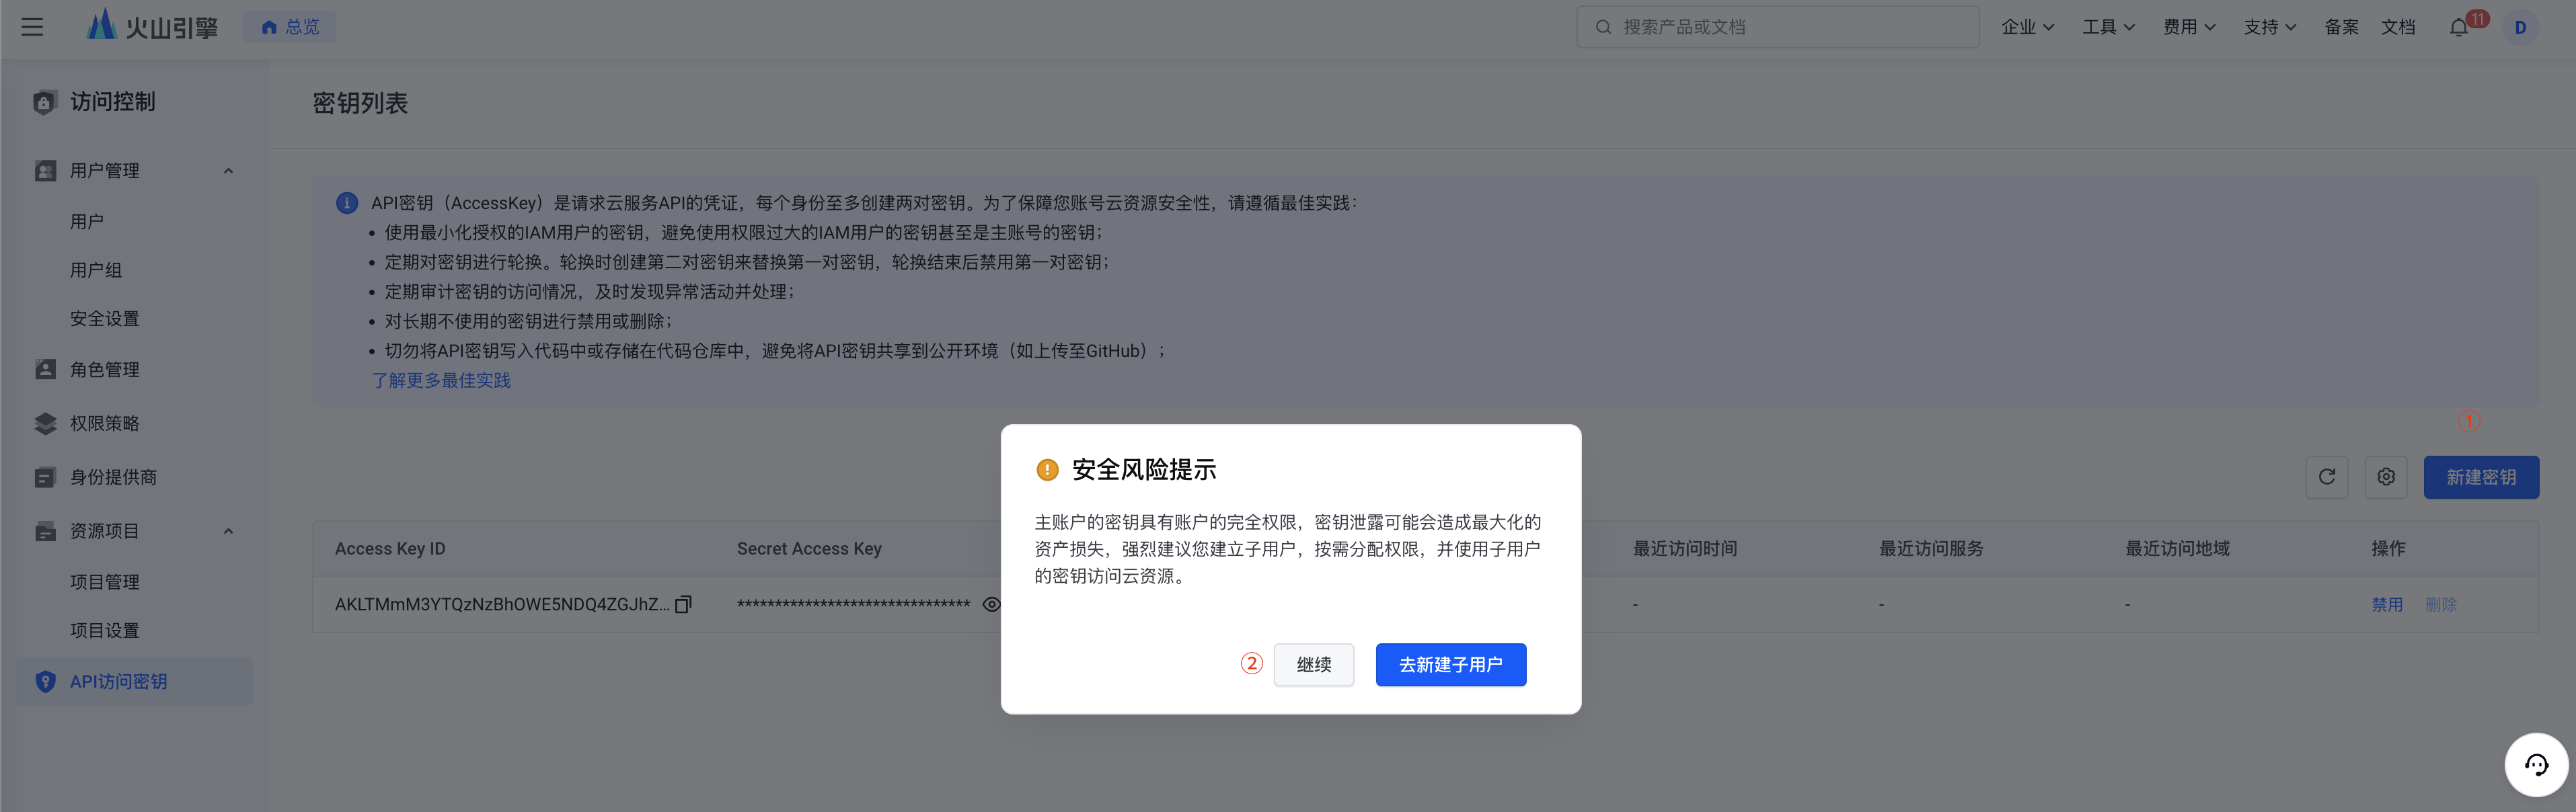Click the user avatar D icon
The width and height of the screenshot is (2576, 812).
tap(2520, 28)
